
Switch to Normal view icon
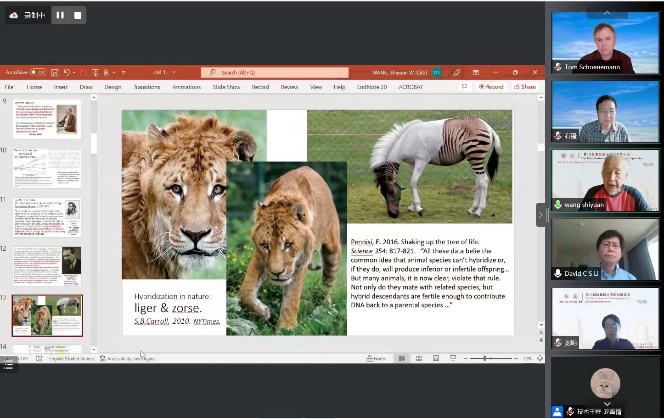401,358
